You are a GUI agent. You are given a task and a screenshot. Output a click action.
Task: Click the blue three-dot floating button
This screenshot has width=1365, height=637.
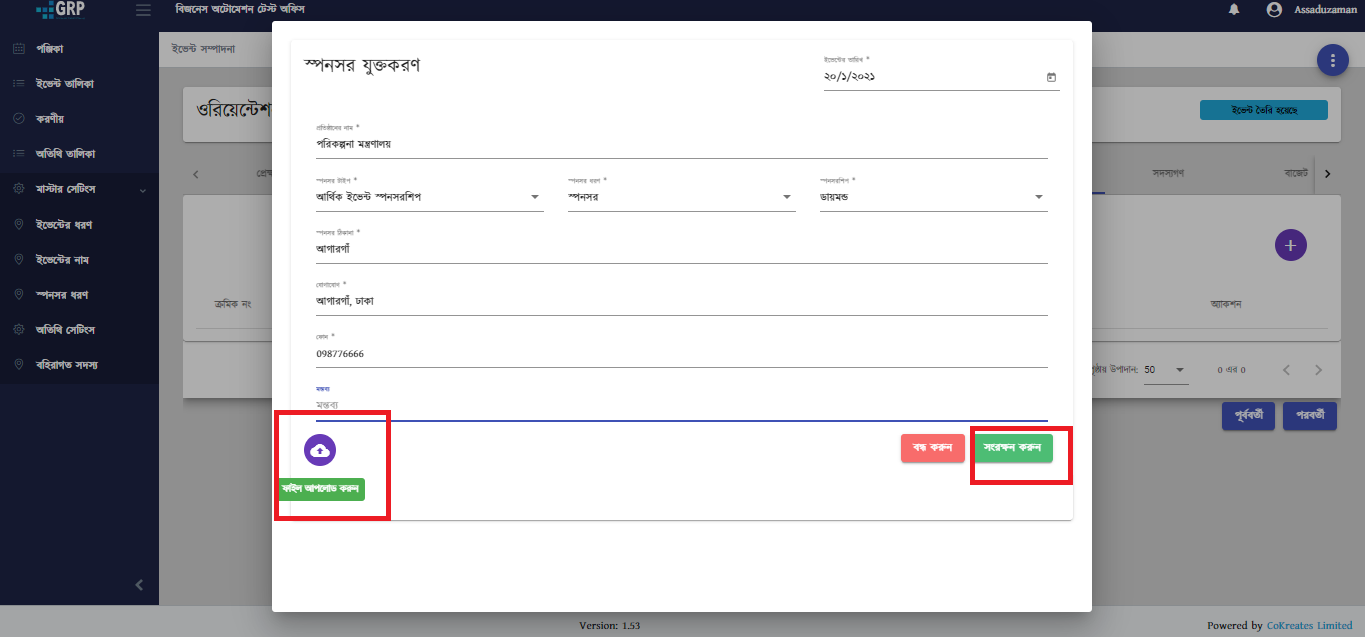tap(1332, 60)
